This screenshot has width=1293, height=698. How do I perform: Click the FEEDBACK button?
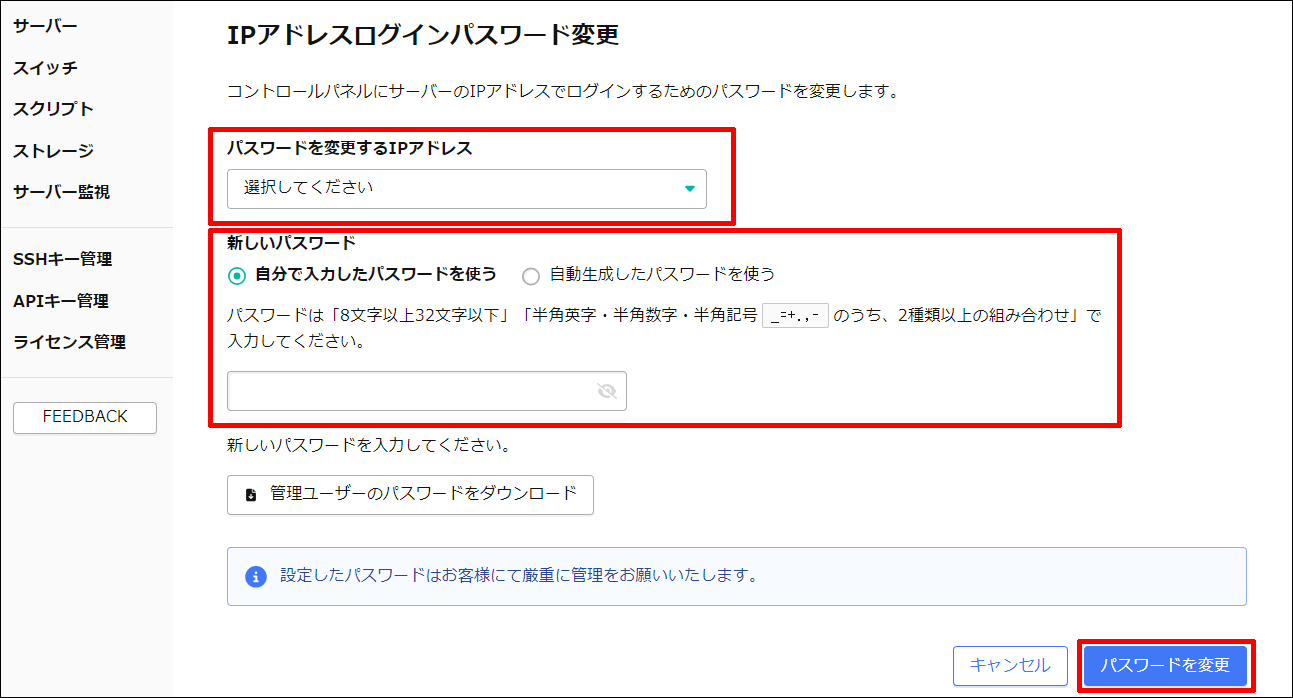84,417
